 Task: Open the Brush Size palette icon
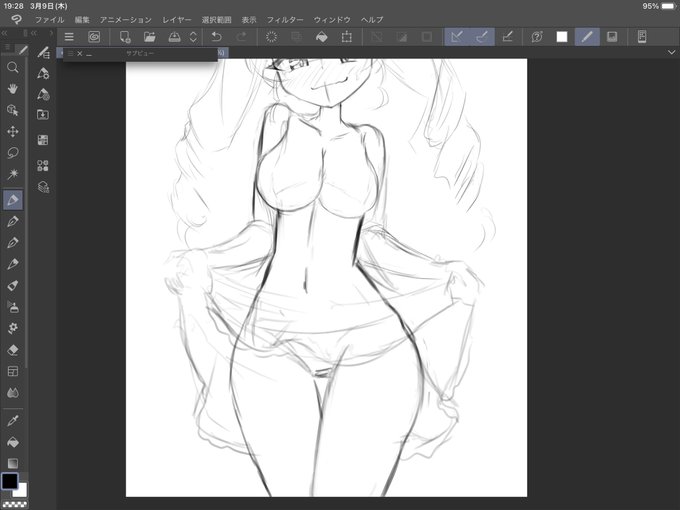click(x=43, y=94)
